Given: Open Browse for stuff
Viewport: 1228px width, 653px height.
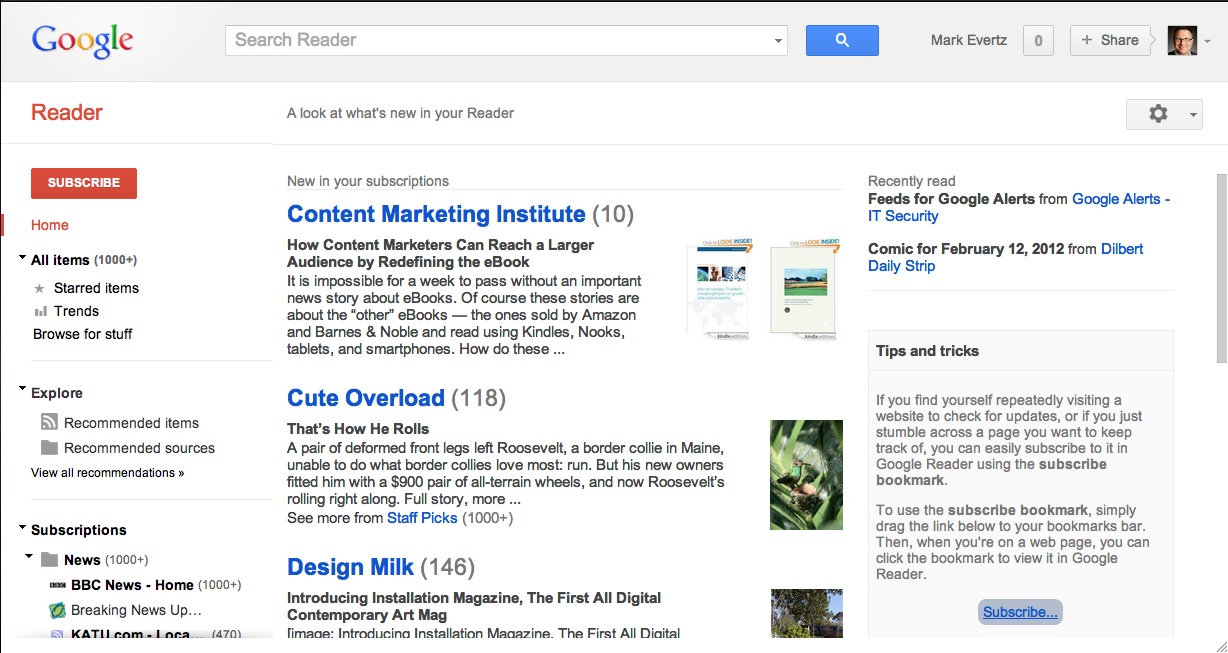Looking at the screenshot, I should pyautogui.click(x=82, y=334).
